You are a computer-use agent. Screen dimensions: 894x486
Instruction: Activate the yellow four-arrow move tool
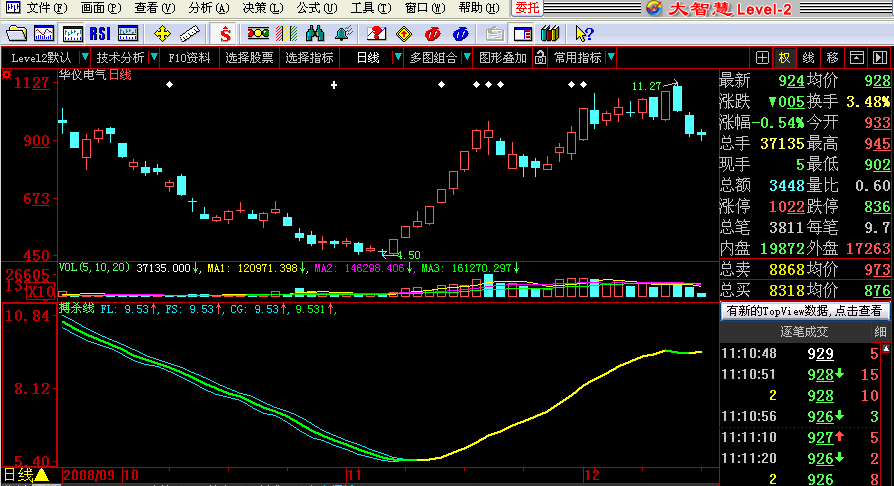(x=162, y=34)
